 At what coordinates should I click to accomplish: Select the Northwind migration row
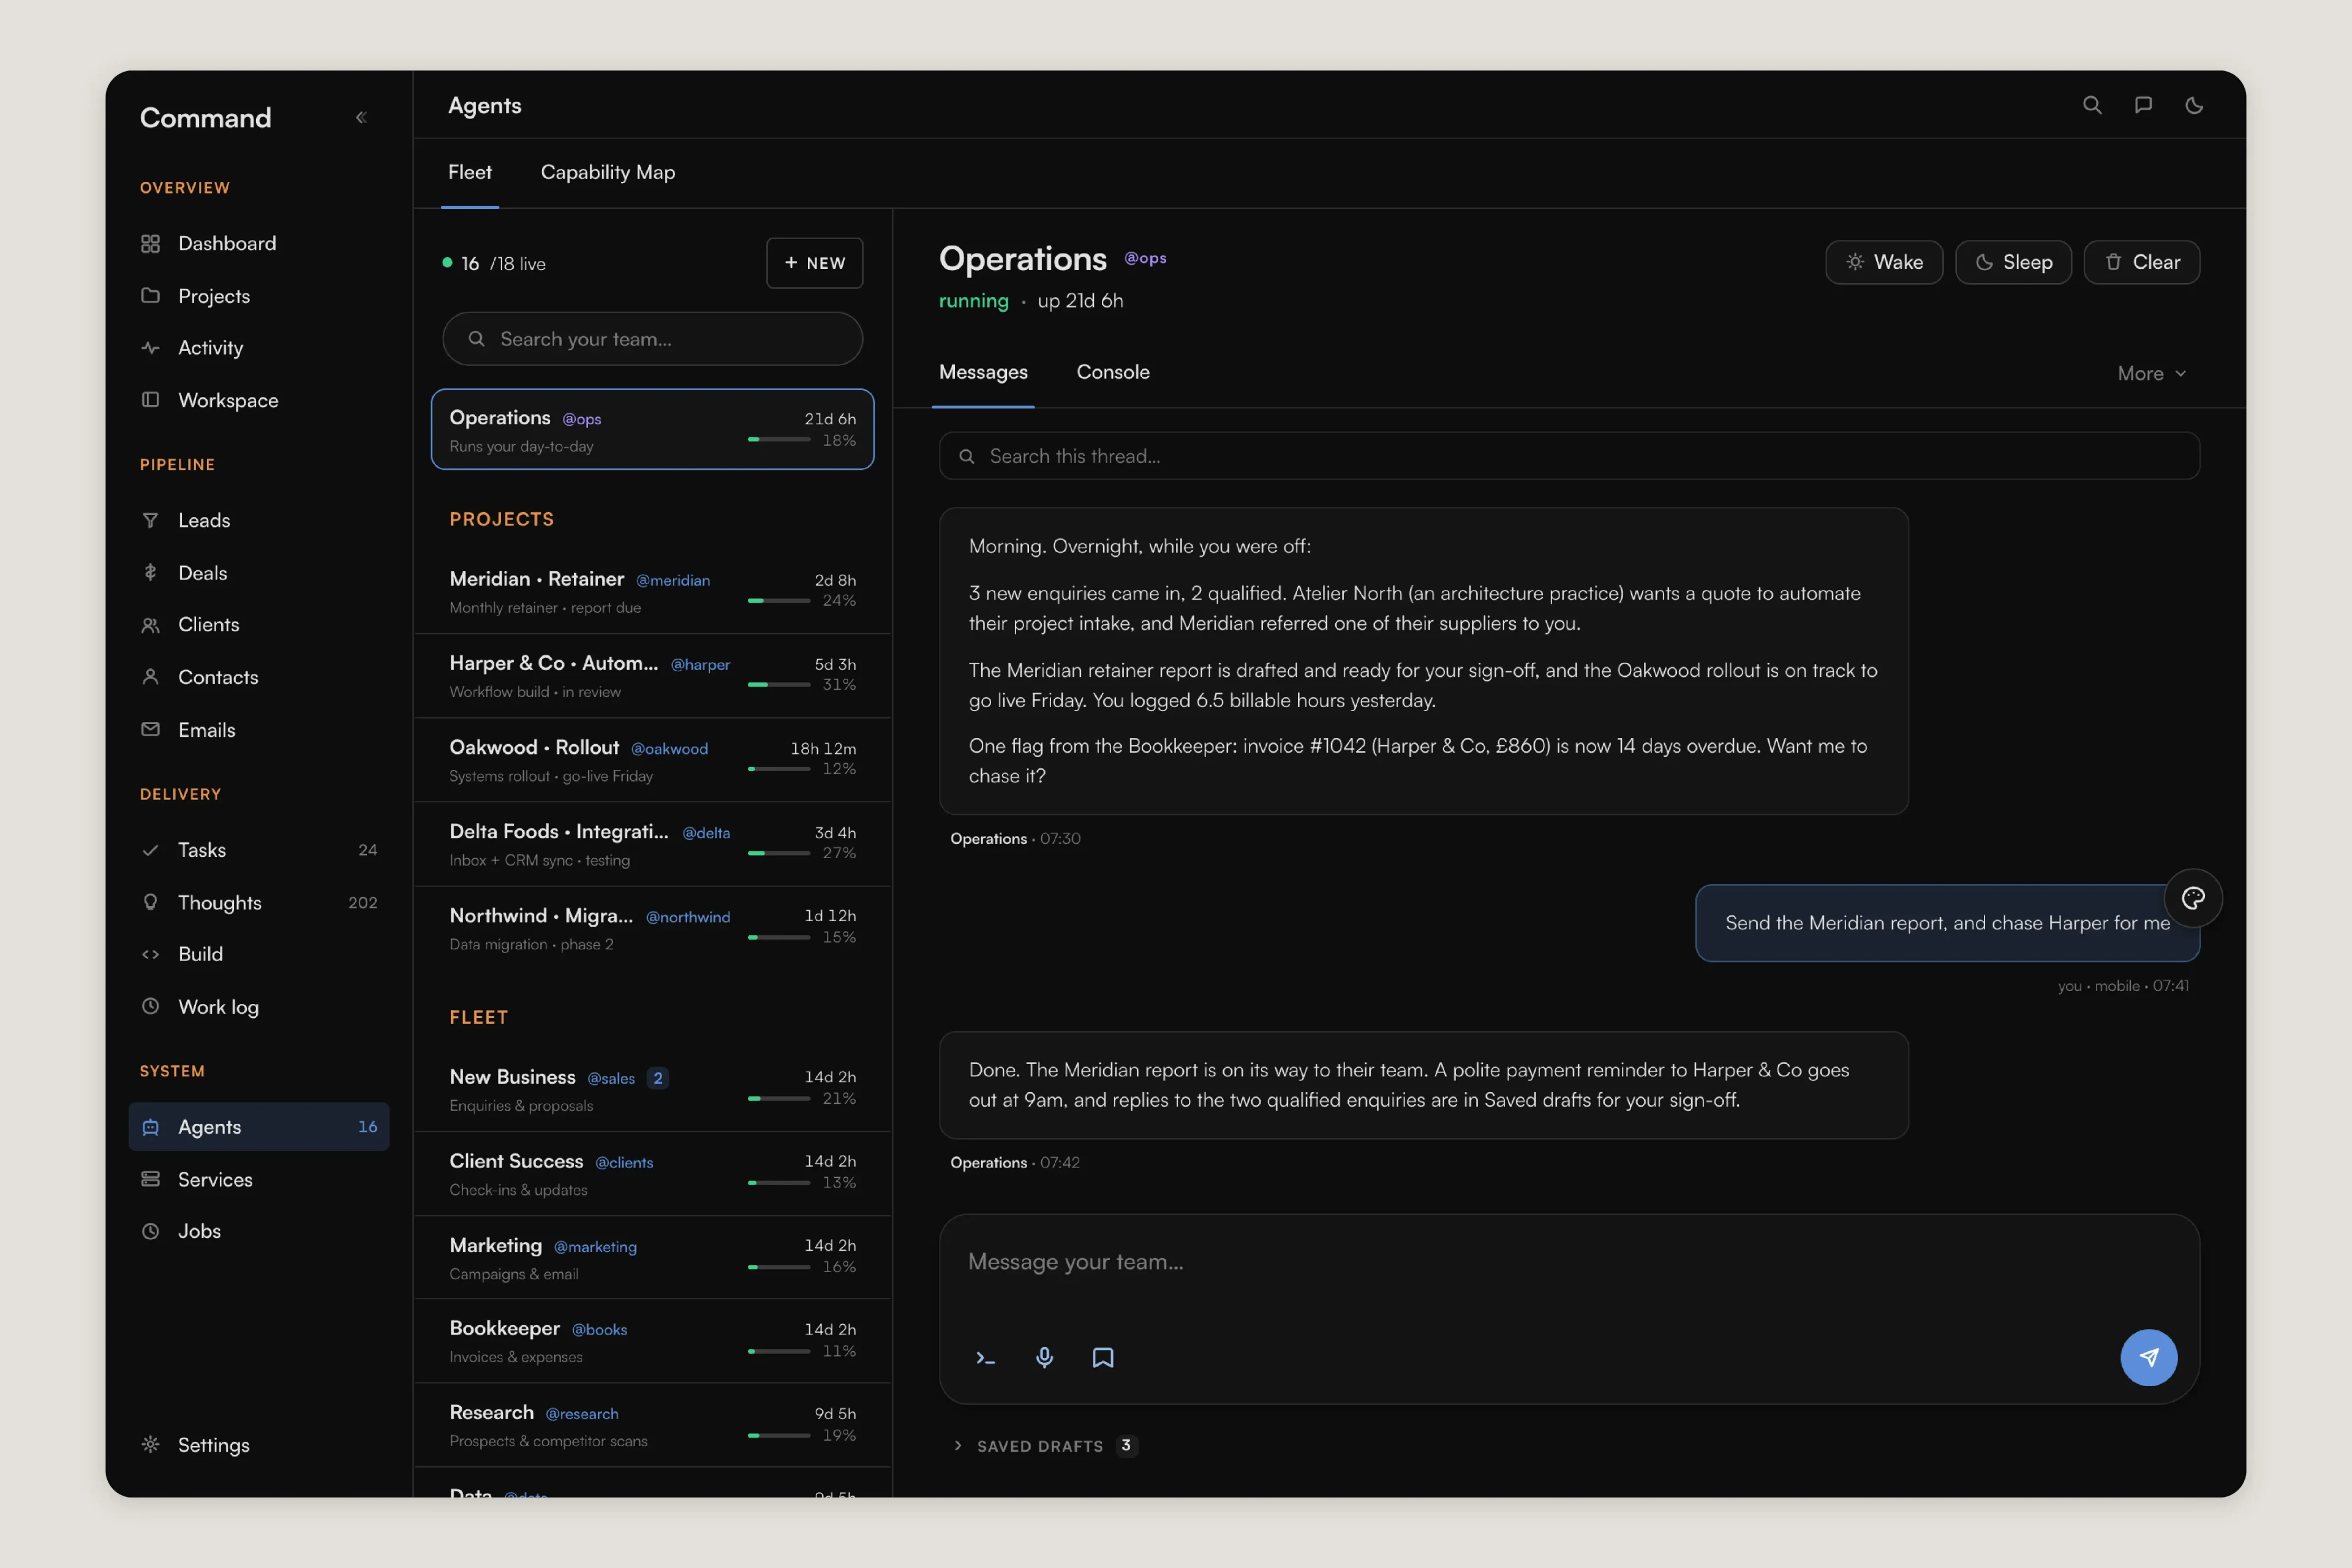(x=653, y=928)
